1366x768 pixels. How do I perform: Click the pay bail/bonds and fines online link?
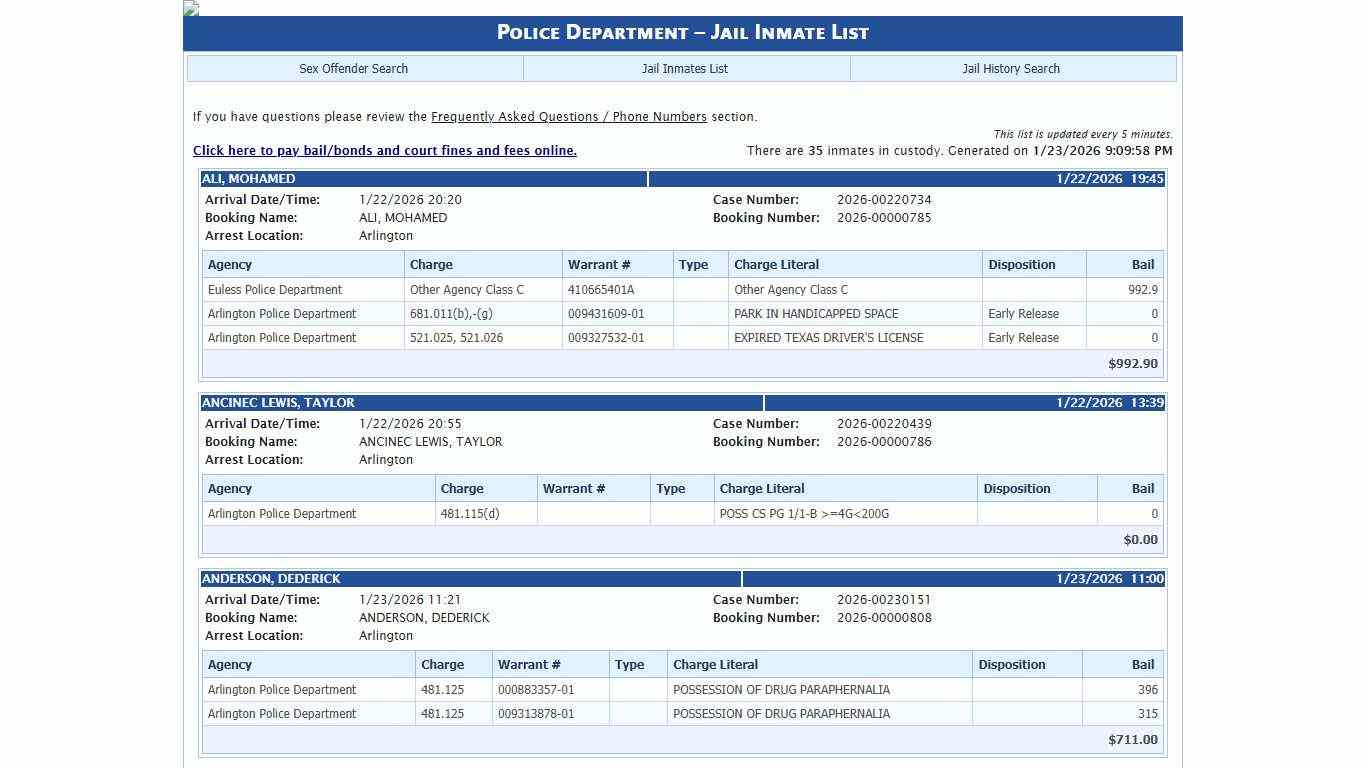(x=384, y=151)
